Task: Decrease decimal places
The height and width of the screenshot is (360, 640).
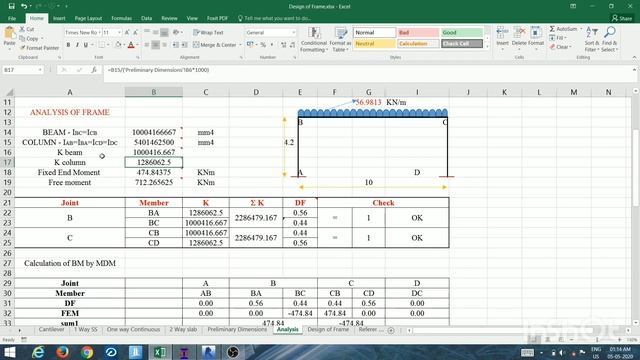Action: pos(292,45)
